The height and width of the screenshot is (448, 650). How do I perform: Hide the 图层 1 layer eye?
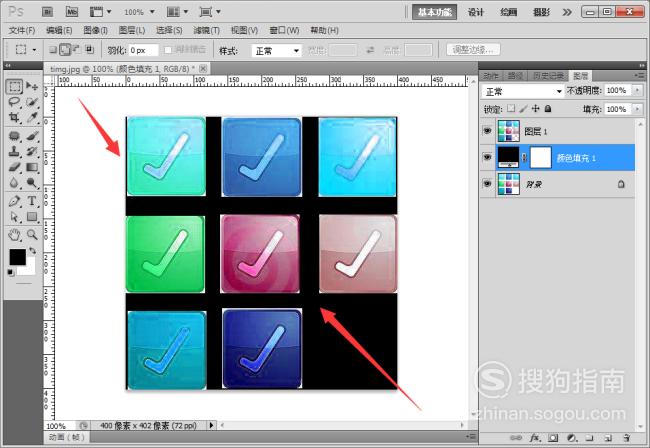pyautogui.click(x=488, y=131)
